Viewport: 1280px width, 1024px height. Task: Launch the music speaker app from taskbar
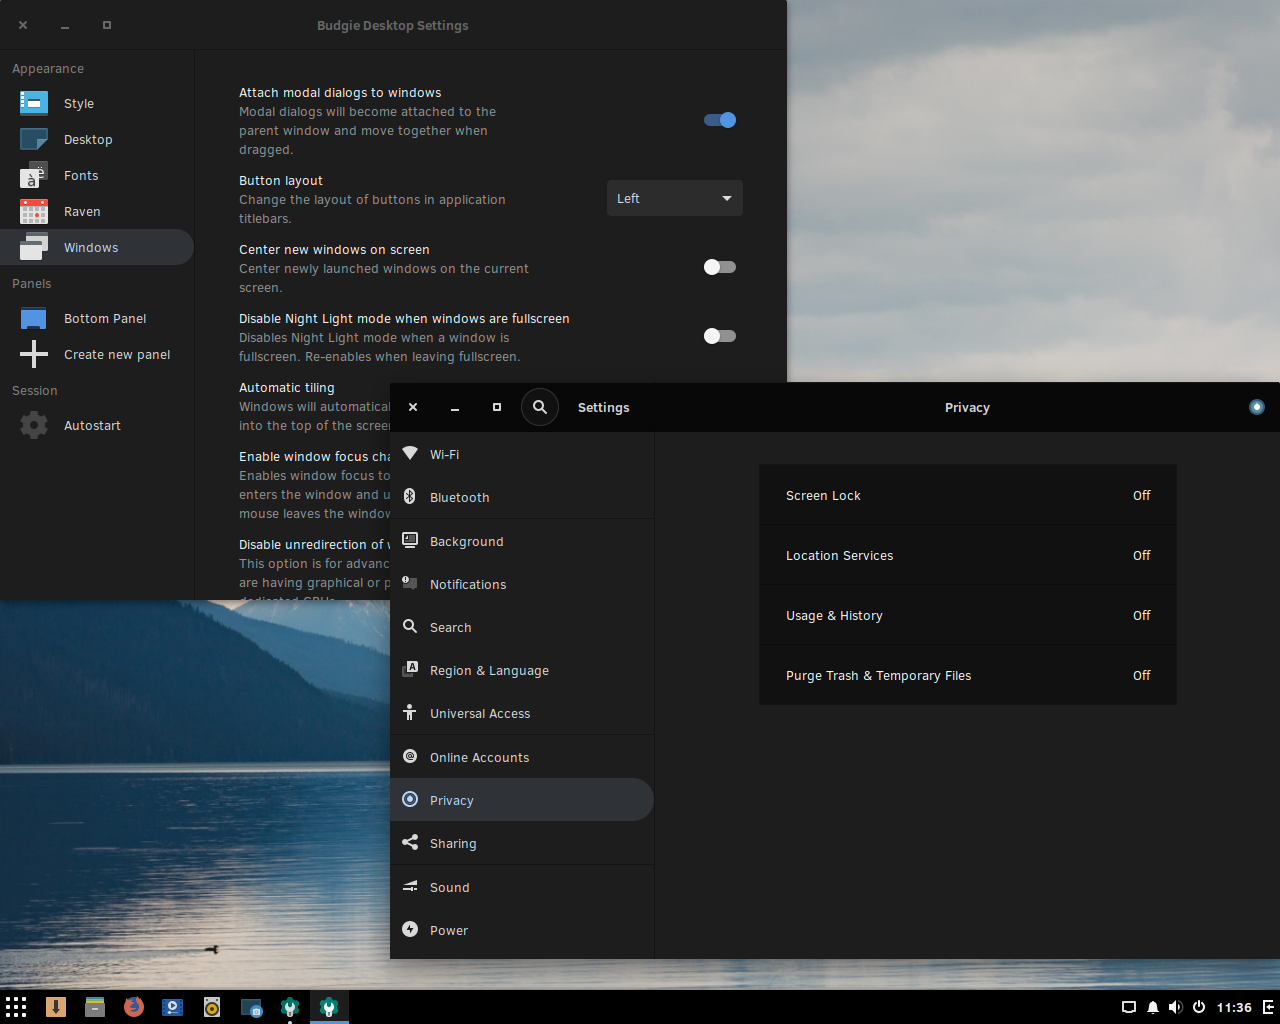212,1007
